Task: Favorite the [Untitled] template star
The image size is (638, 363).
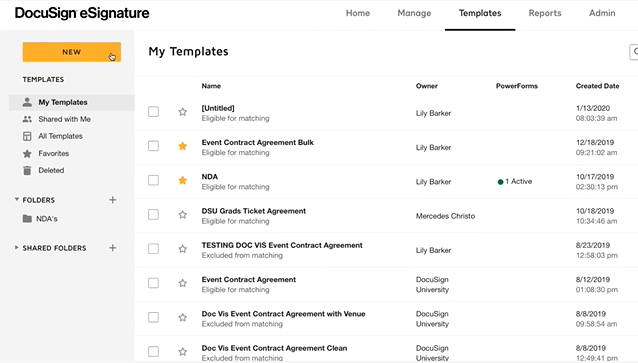Action: click(x=183, y=112)
